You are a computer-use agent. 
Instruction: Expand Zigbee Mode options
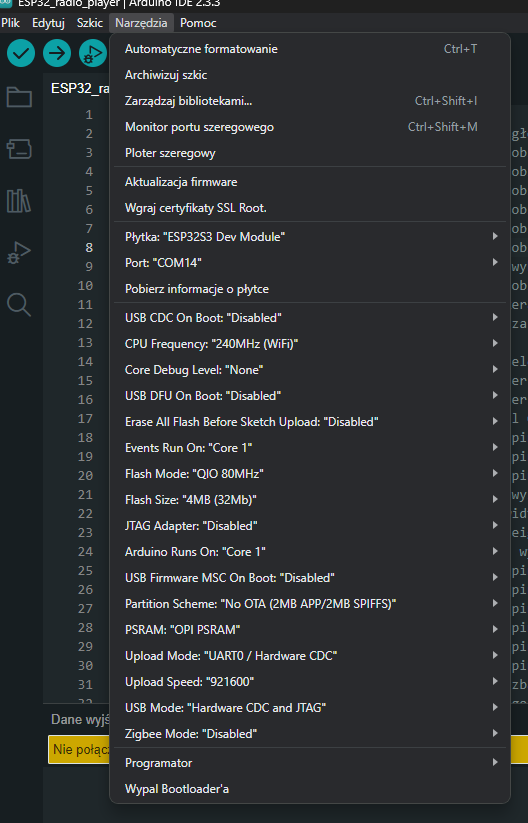[x=310, y=733]
